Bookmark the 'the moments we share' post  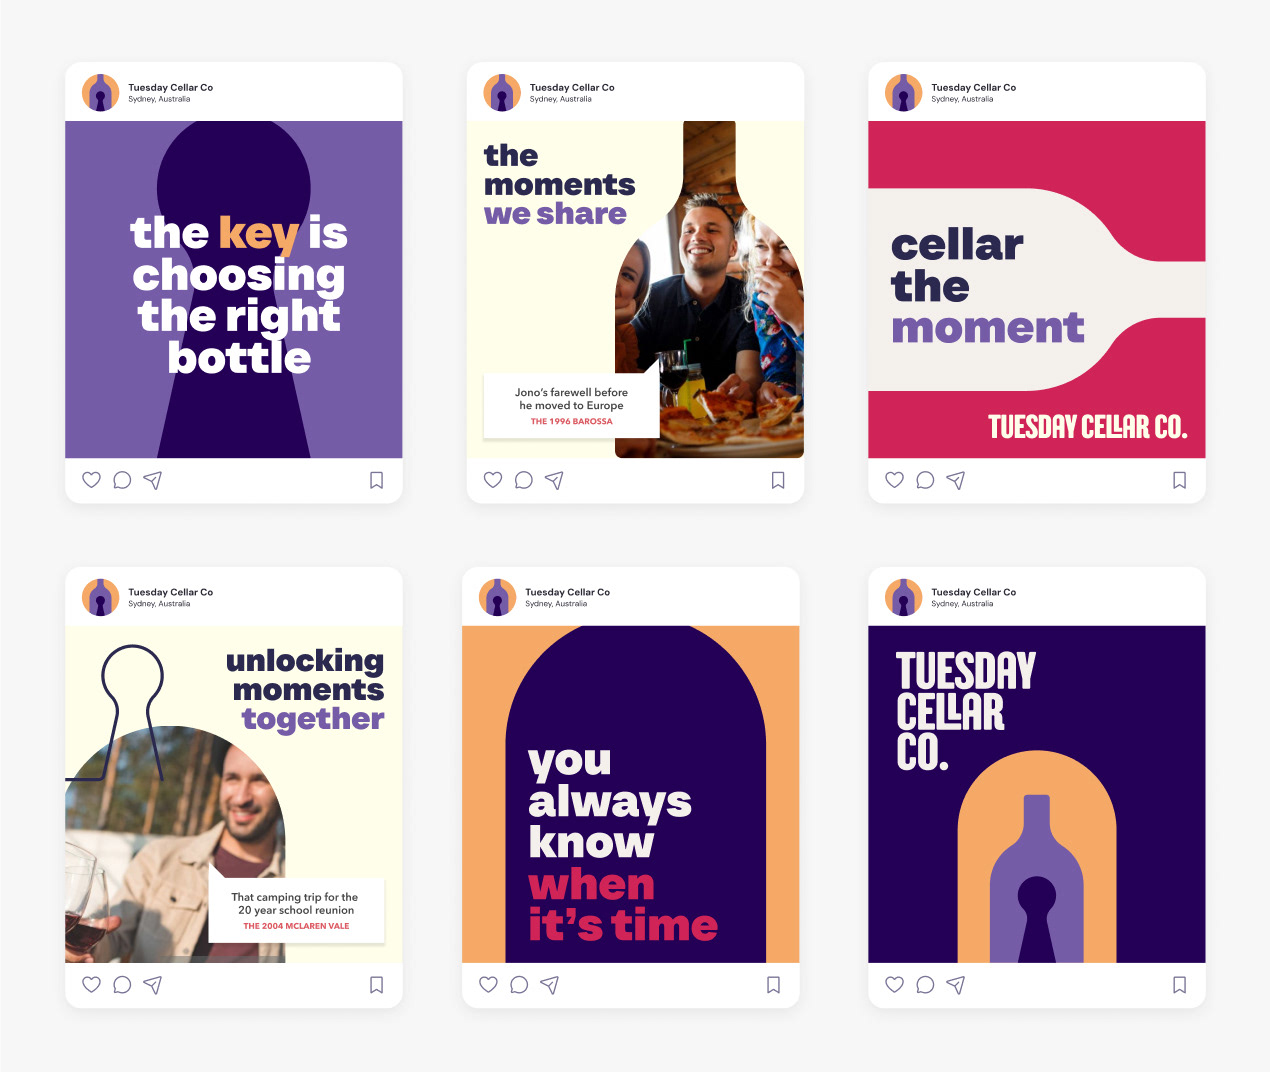coord(778,480)
